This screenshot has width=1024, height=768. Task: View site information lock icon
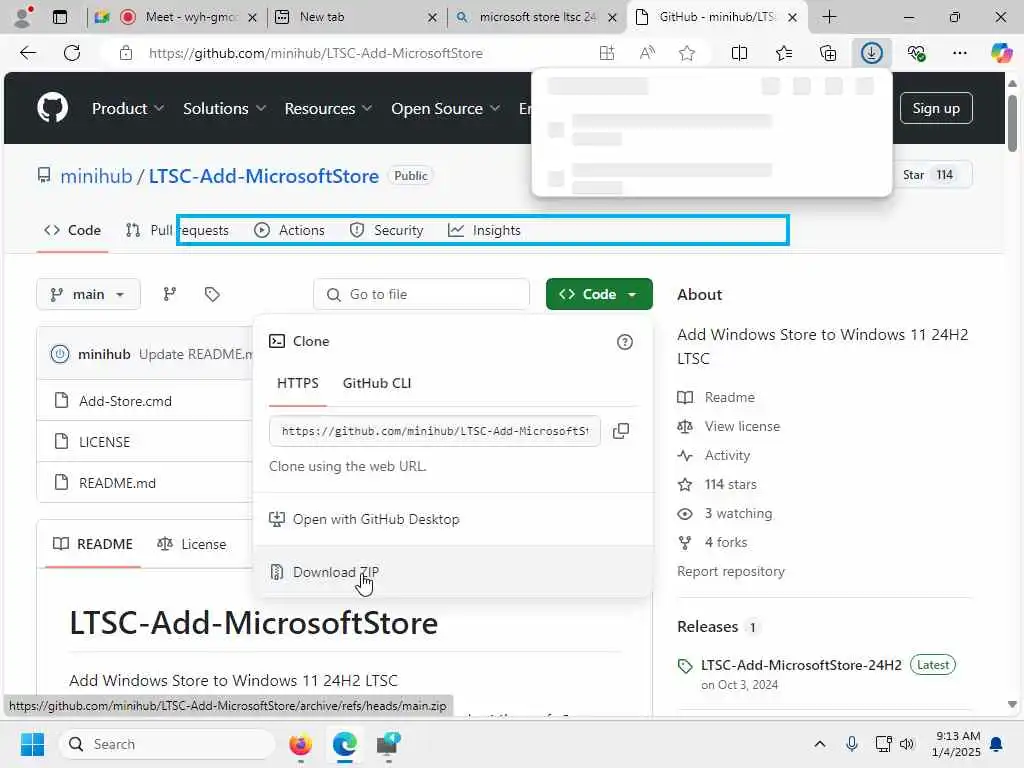click(x=126, y=53)
